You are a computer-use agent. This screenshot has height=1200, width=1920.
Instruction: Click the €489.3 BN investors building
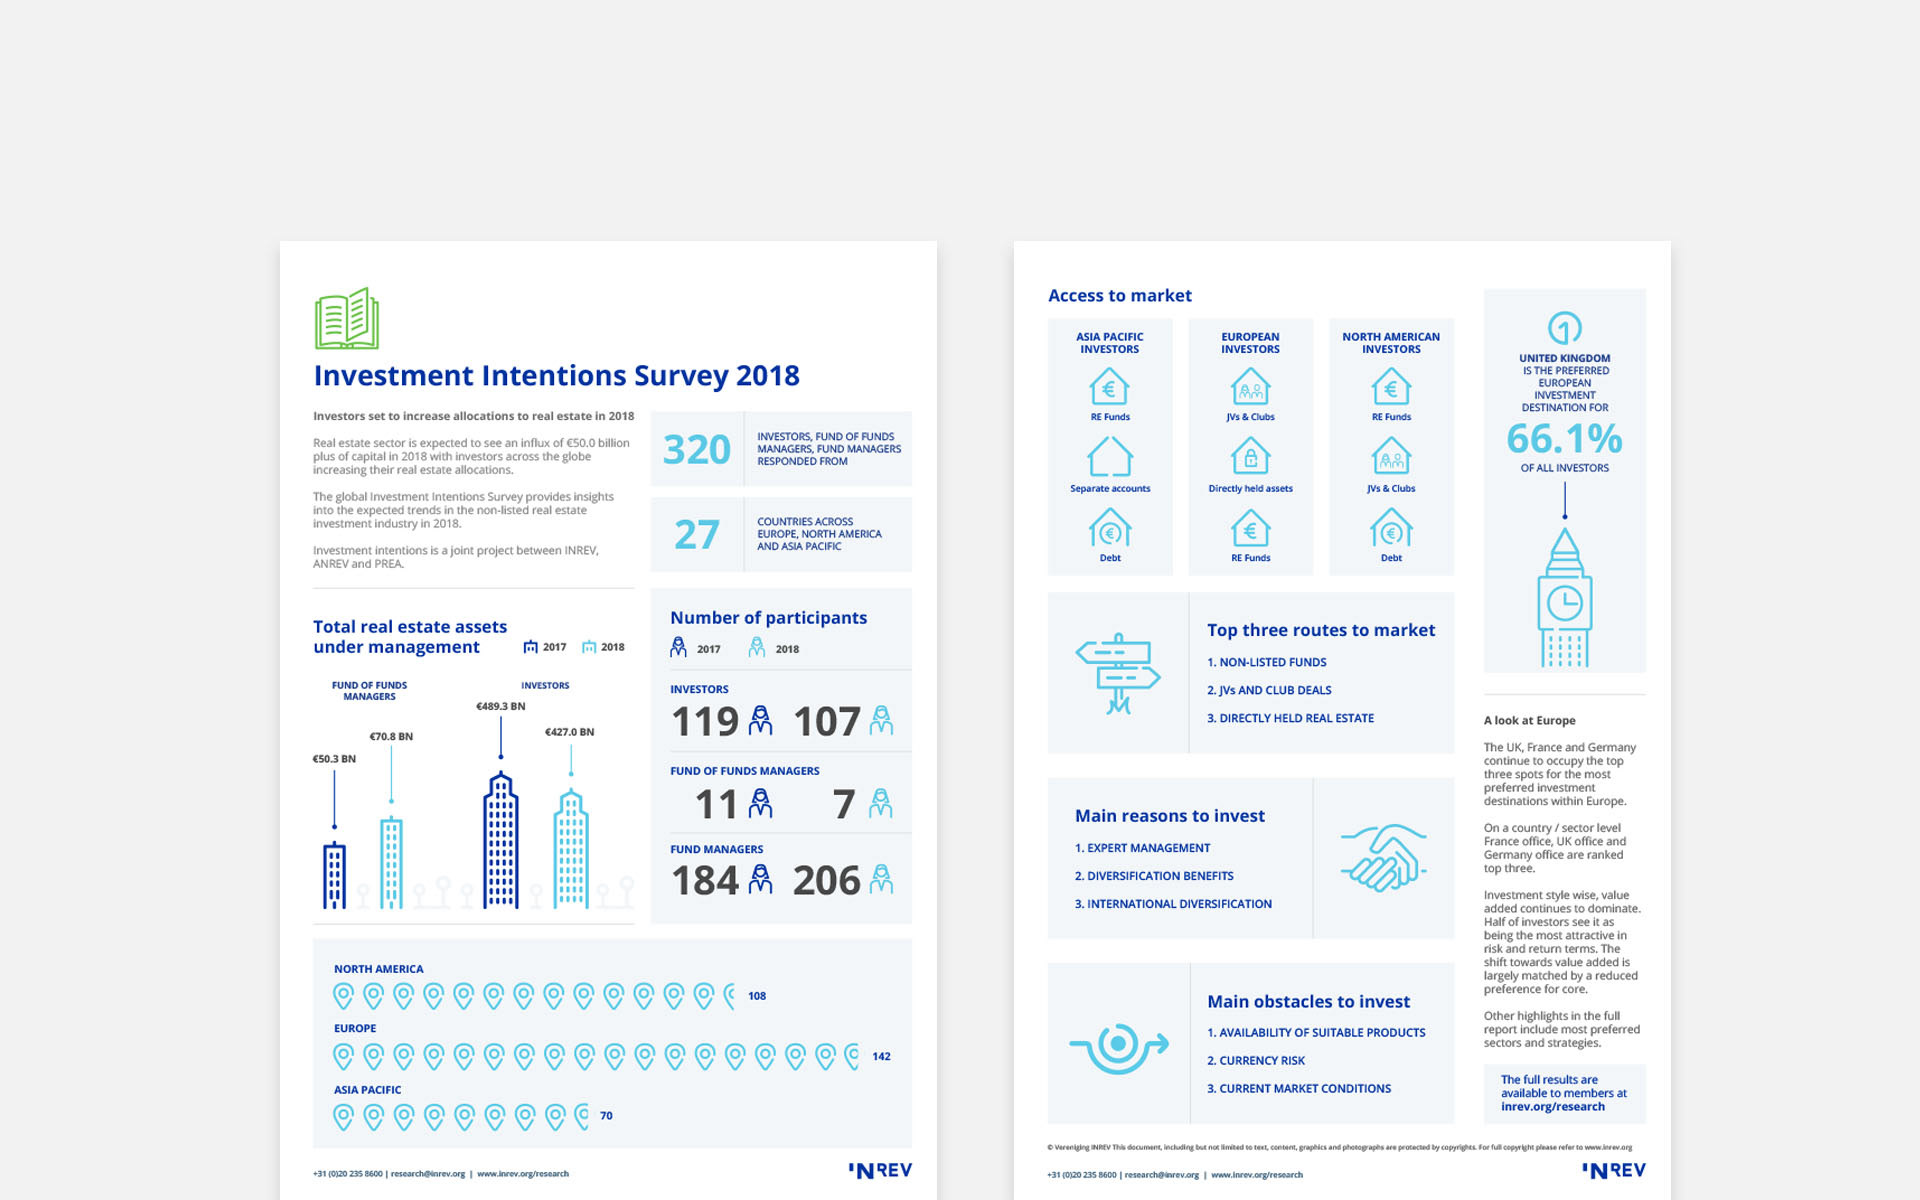pyautogui.click(x=501, y=840)
